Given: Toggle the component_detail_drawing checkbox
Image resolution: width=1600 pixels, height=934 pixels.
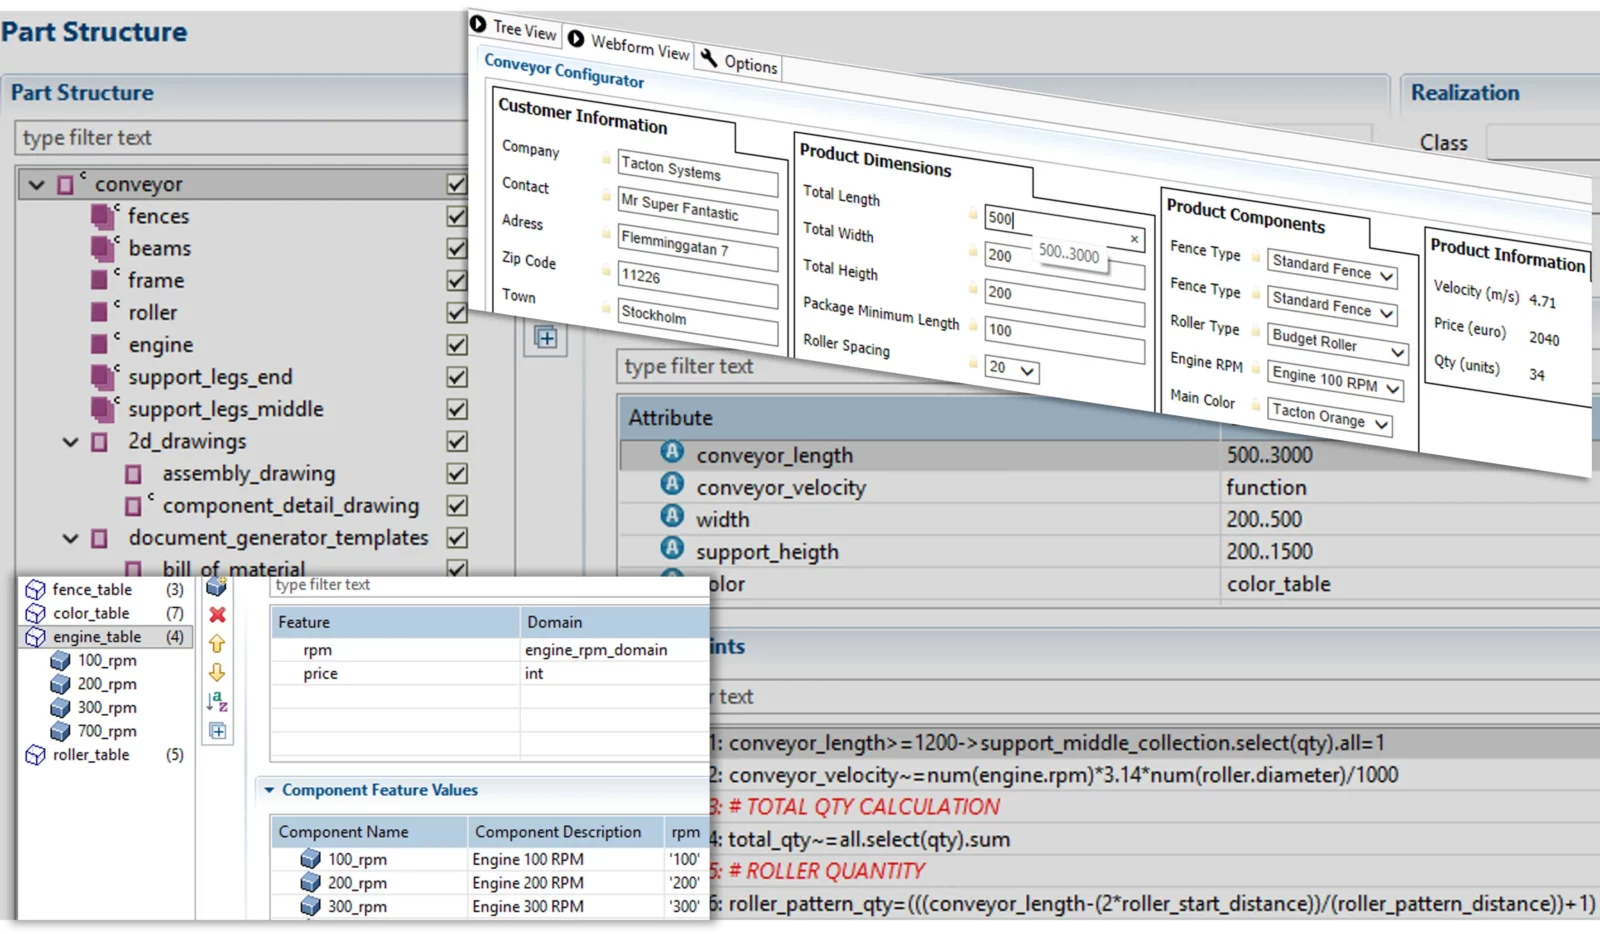Looking at the screenshot, I should [x=457, y=506].
